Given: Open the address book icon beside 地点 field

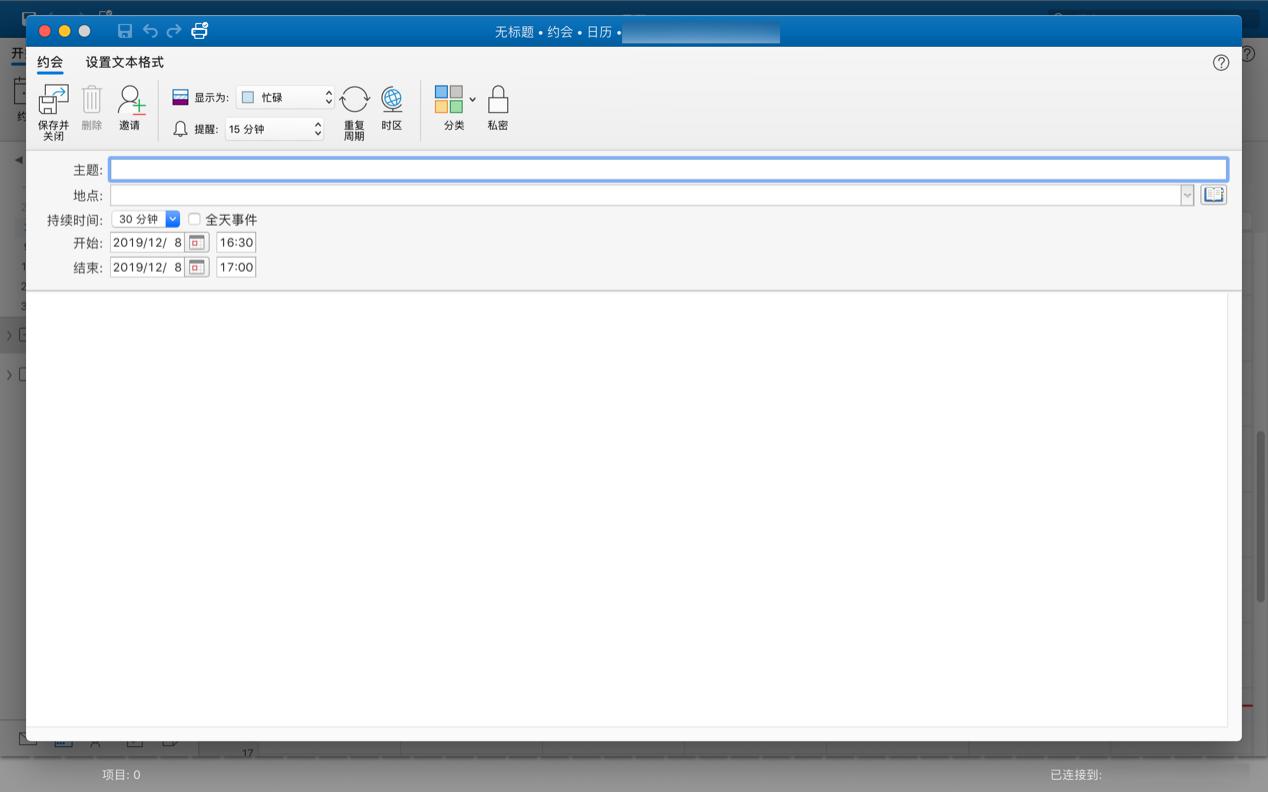Looking at the screenshot, I should (1213, 194).
